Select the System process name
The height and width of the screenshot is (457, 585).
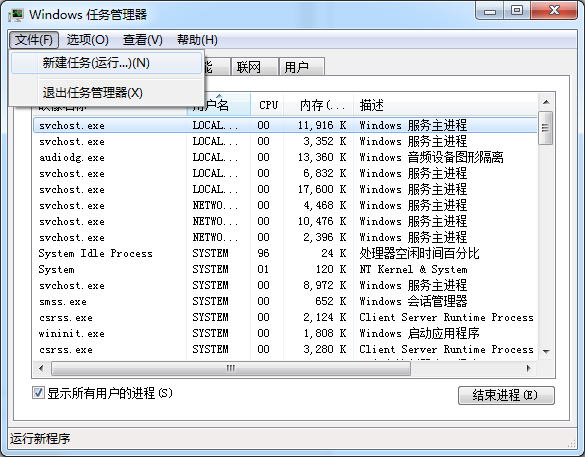56,269
